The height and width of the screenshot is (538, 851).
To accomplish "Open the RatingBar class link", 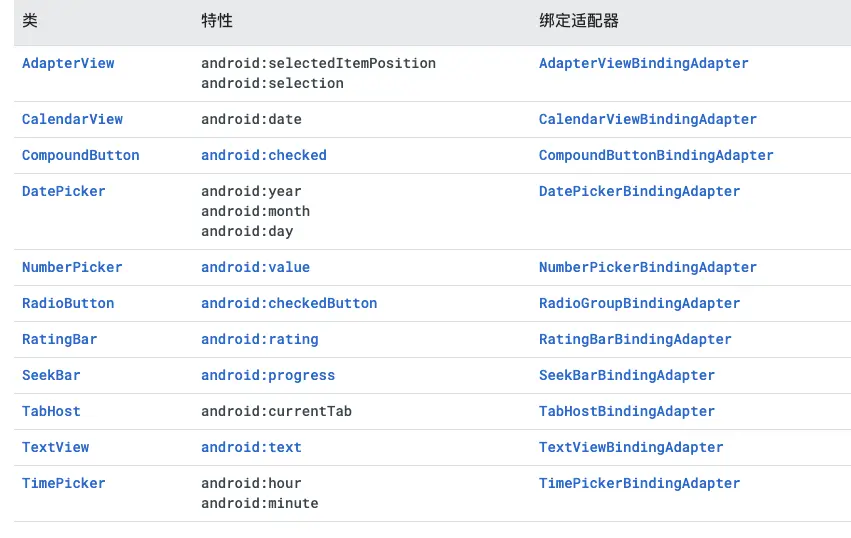I will pos(60,339).
